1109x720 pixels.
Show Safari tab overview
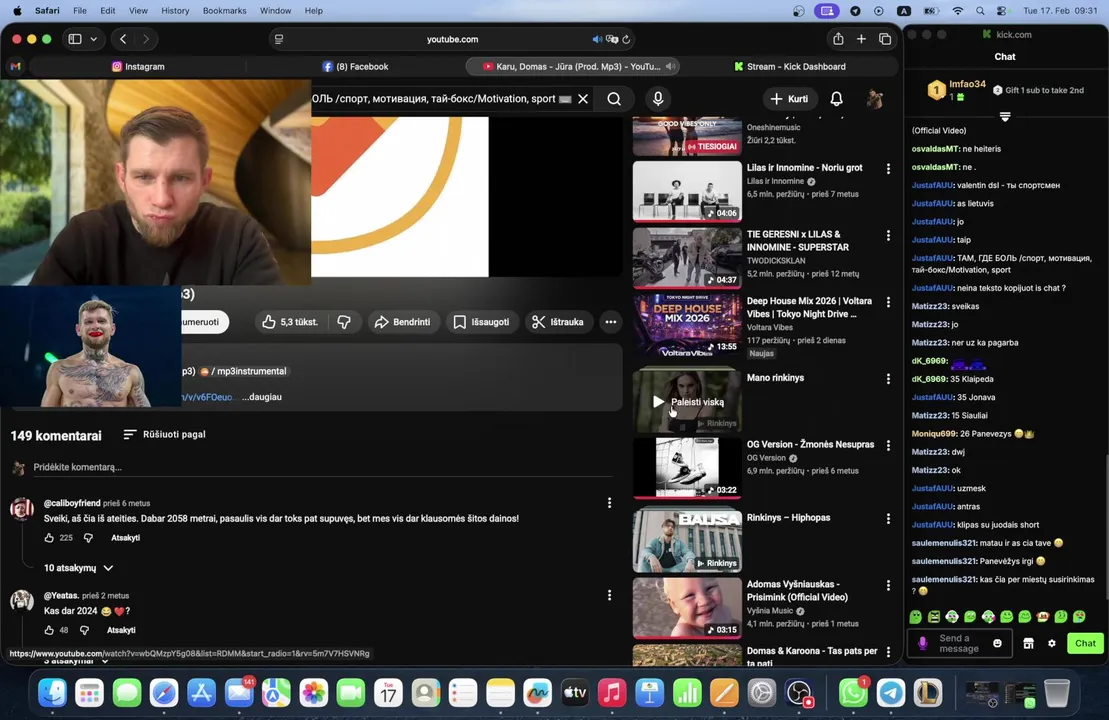click(885, 39)
